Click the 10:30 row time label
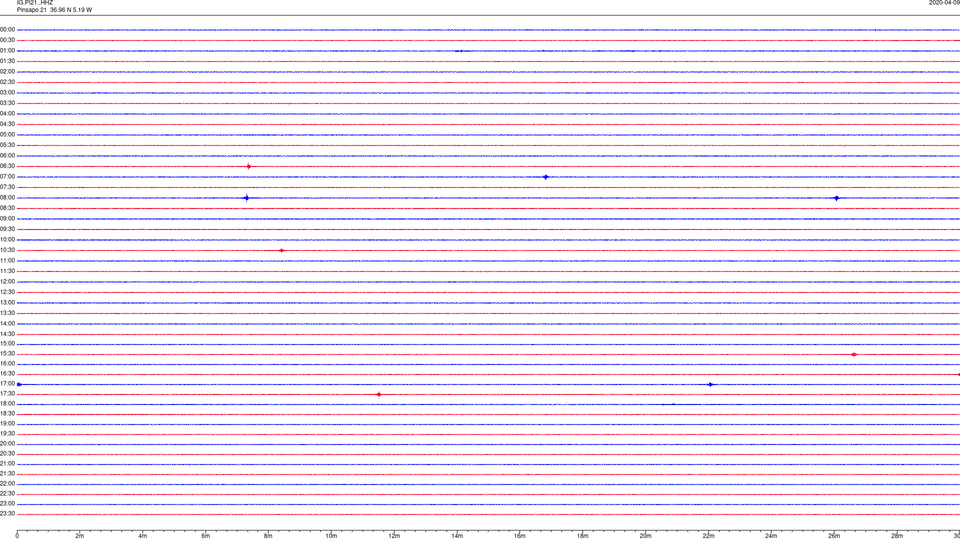Image resolution: width=960 pixels, height=540 pixels. tap(7, 250)
